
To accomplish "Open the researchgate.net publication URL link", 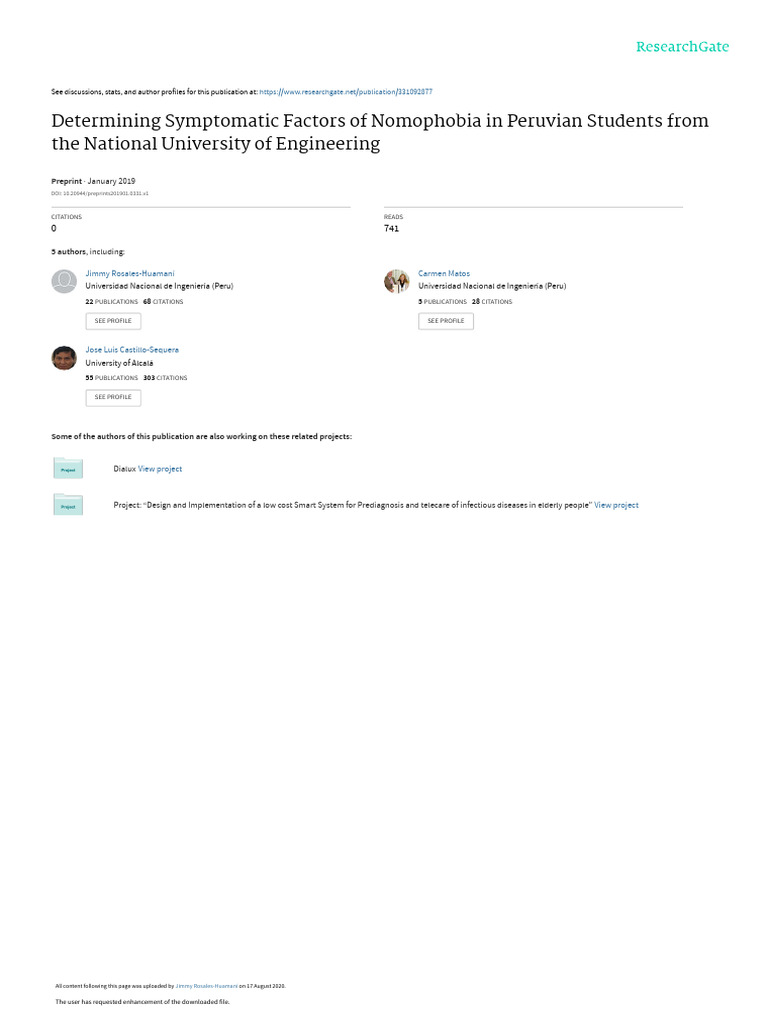I will pos(345,92).
